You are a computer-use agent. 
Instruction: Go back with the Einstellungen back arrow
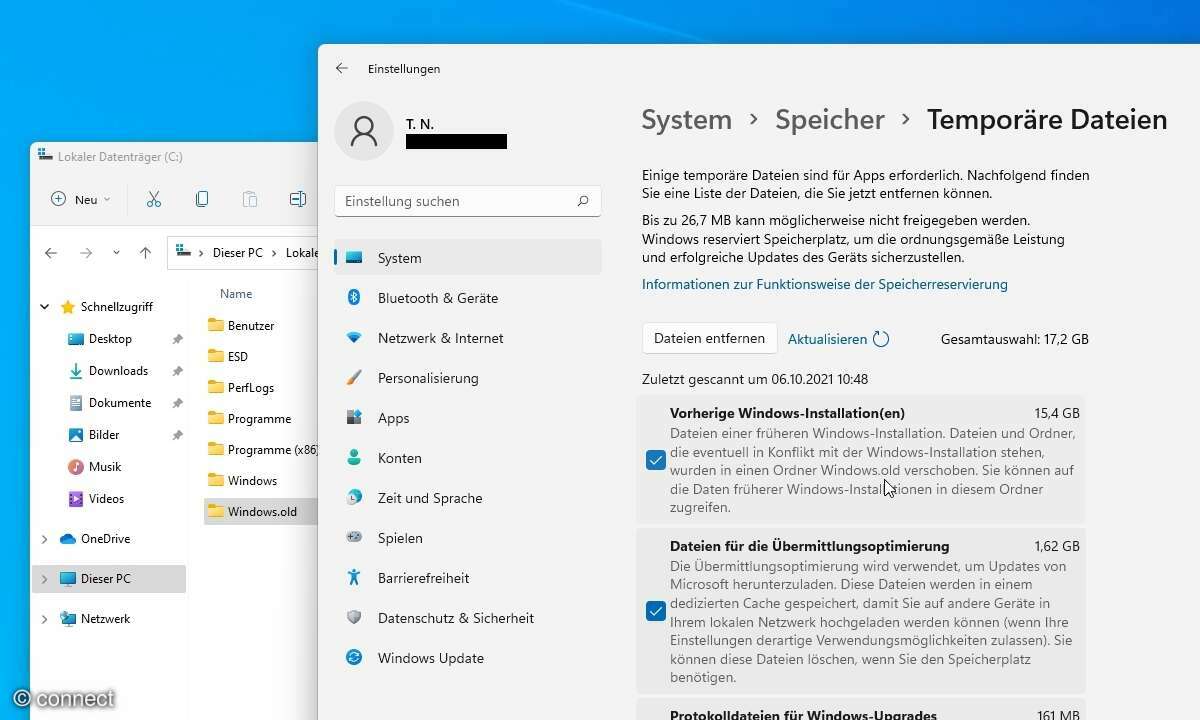click(342, 68)
